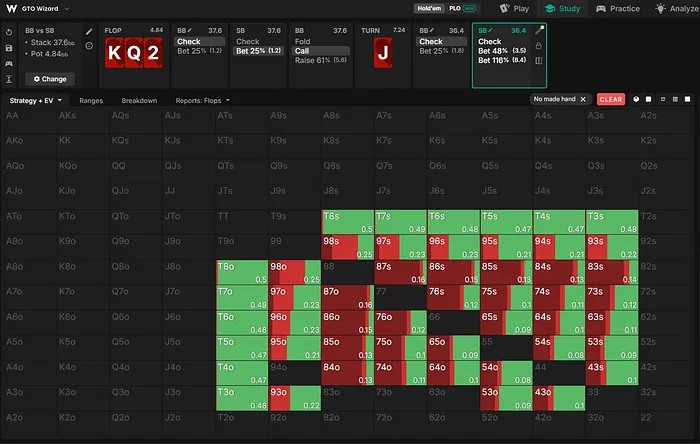Click the reset spot circular arrow icon
The width and height of the screenshot is (700, 444).
[x=9, y=33]
